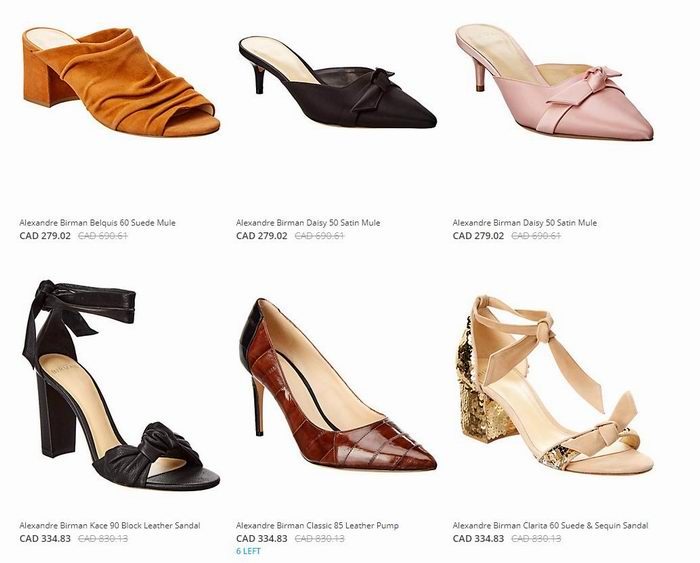Open the black Daisy 50 Satin Mule image

pos(338,83)
